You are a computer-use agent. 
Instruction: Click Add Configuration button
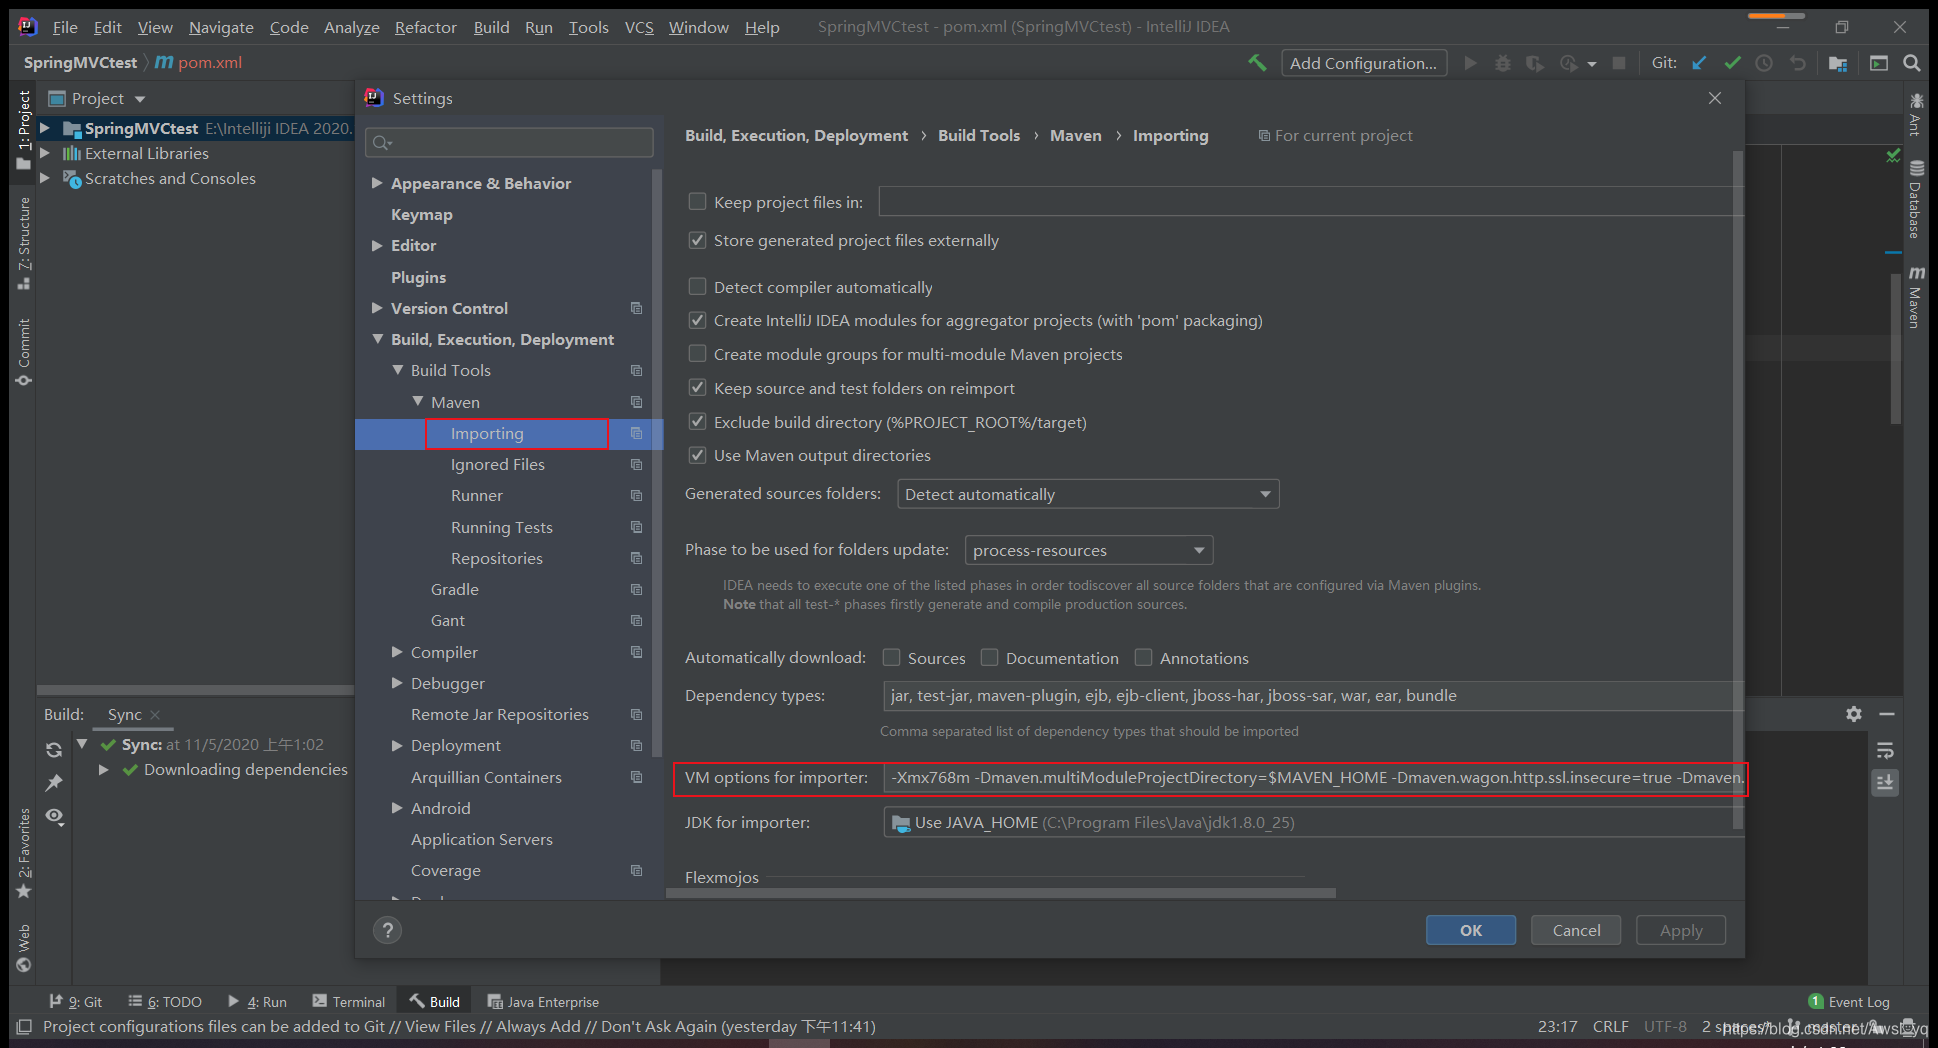[x=1363, y=63]
